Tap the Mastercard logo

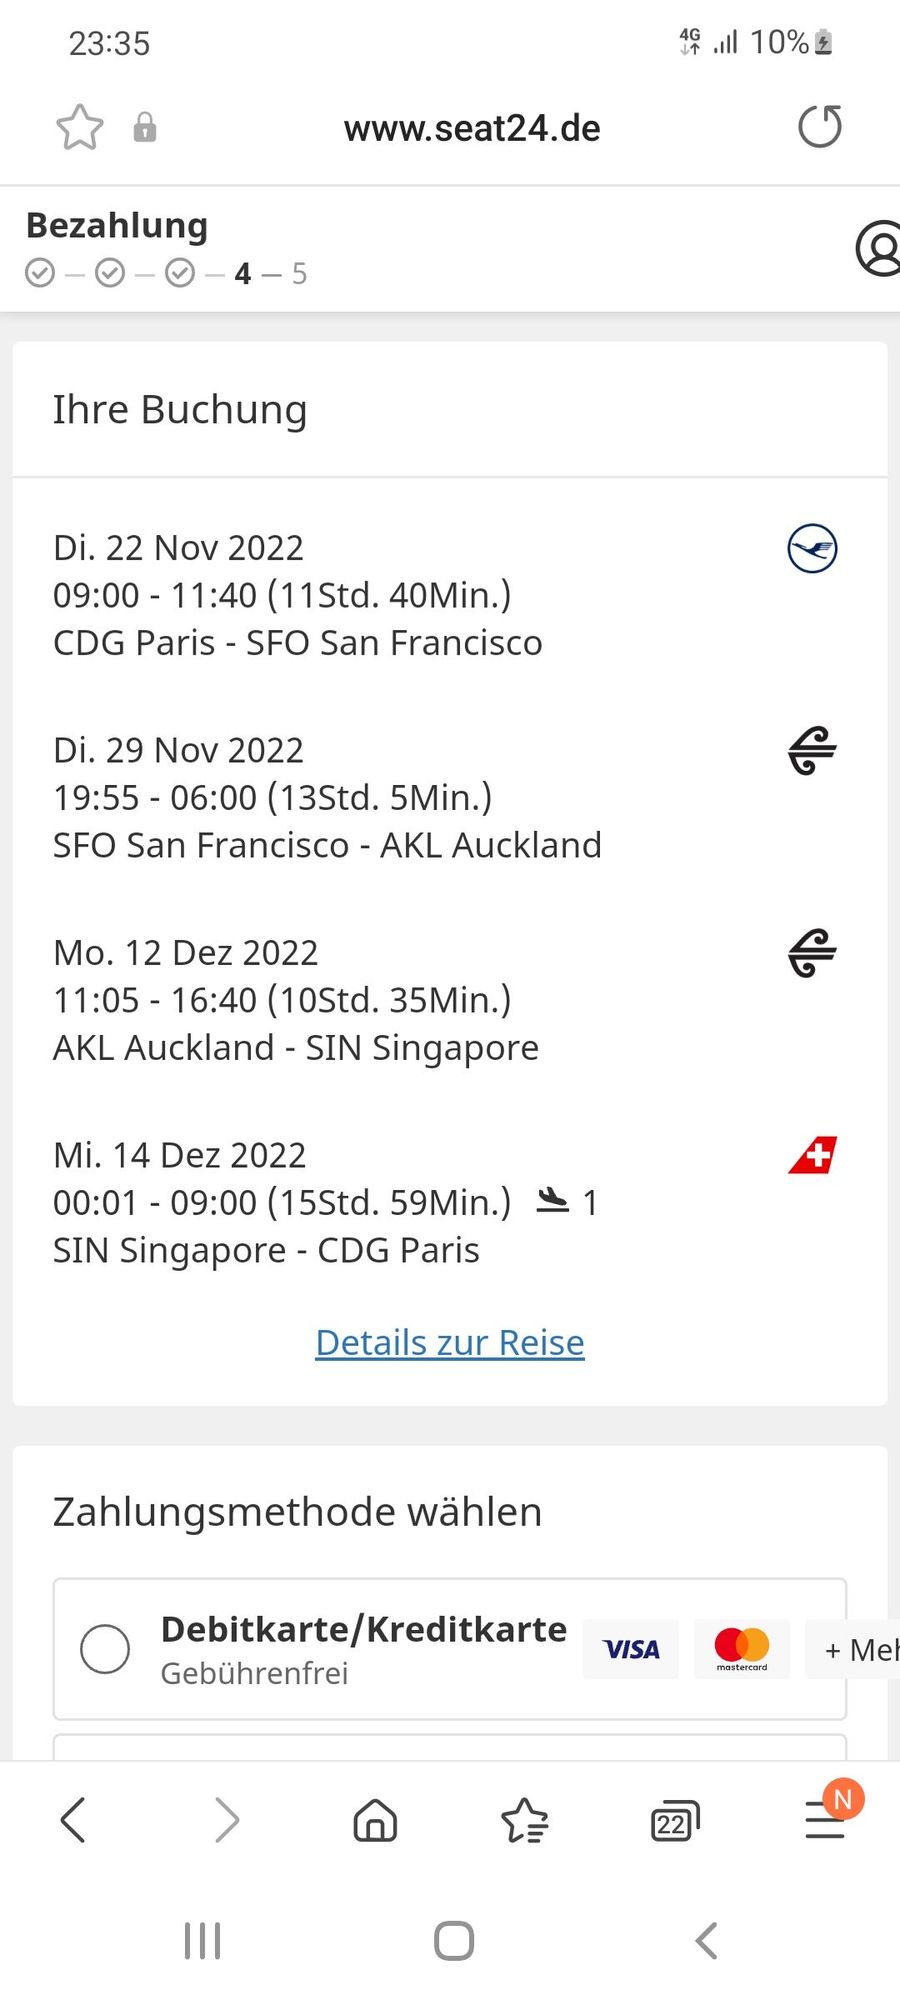click(742, 1649)
